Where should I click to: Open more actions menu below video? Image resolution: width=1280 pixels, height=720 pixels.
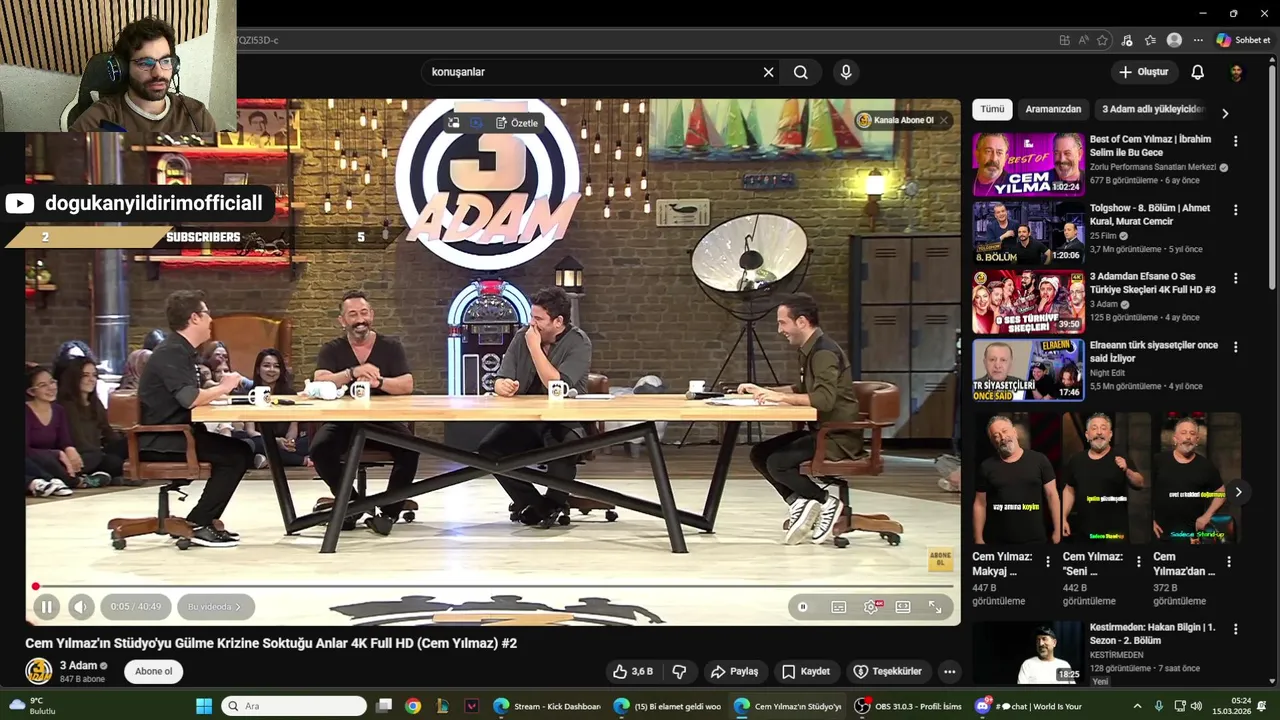click(x=950, y=671)
